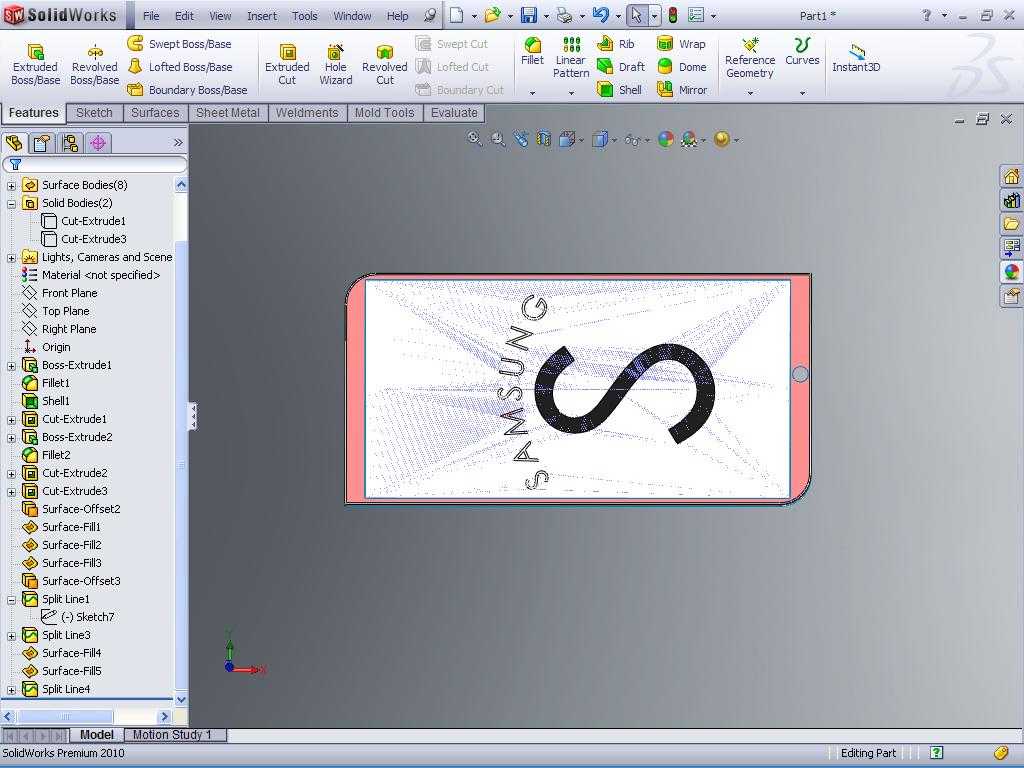Select the Revolved Boss/Base tool
The image size is (1024, 768).
(x=95, y=64)
